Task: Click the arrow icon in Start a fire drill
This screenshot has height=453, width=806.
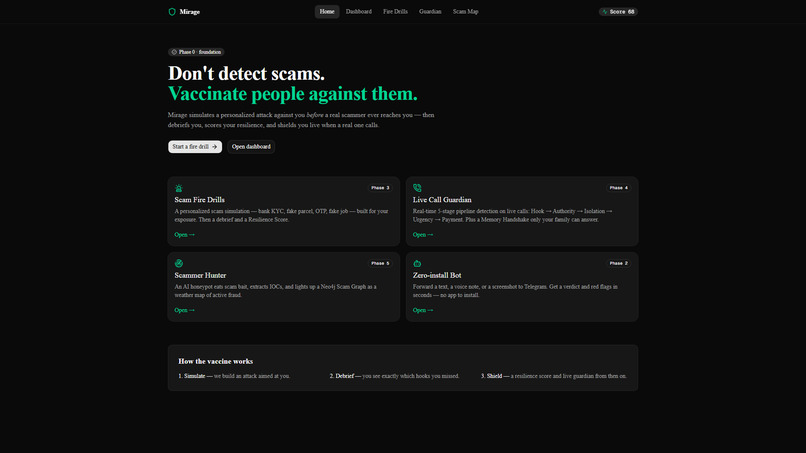Action: [x=214, y=147]
